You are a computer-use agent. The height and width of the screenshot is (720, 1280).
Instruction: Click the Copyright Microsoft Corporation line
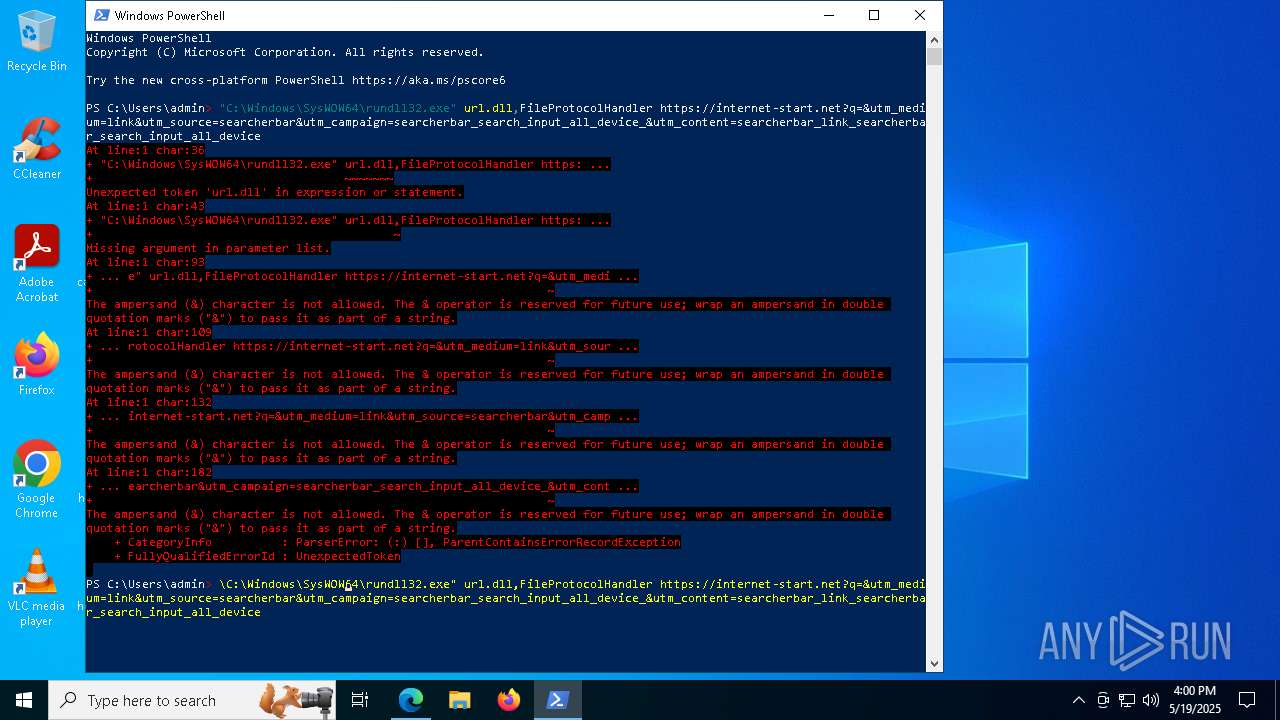coord(285,52)
